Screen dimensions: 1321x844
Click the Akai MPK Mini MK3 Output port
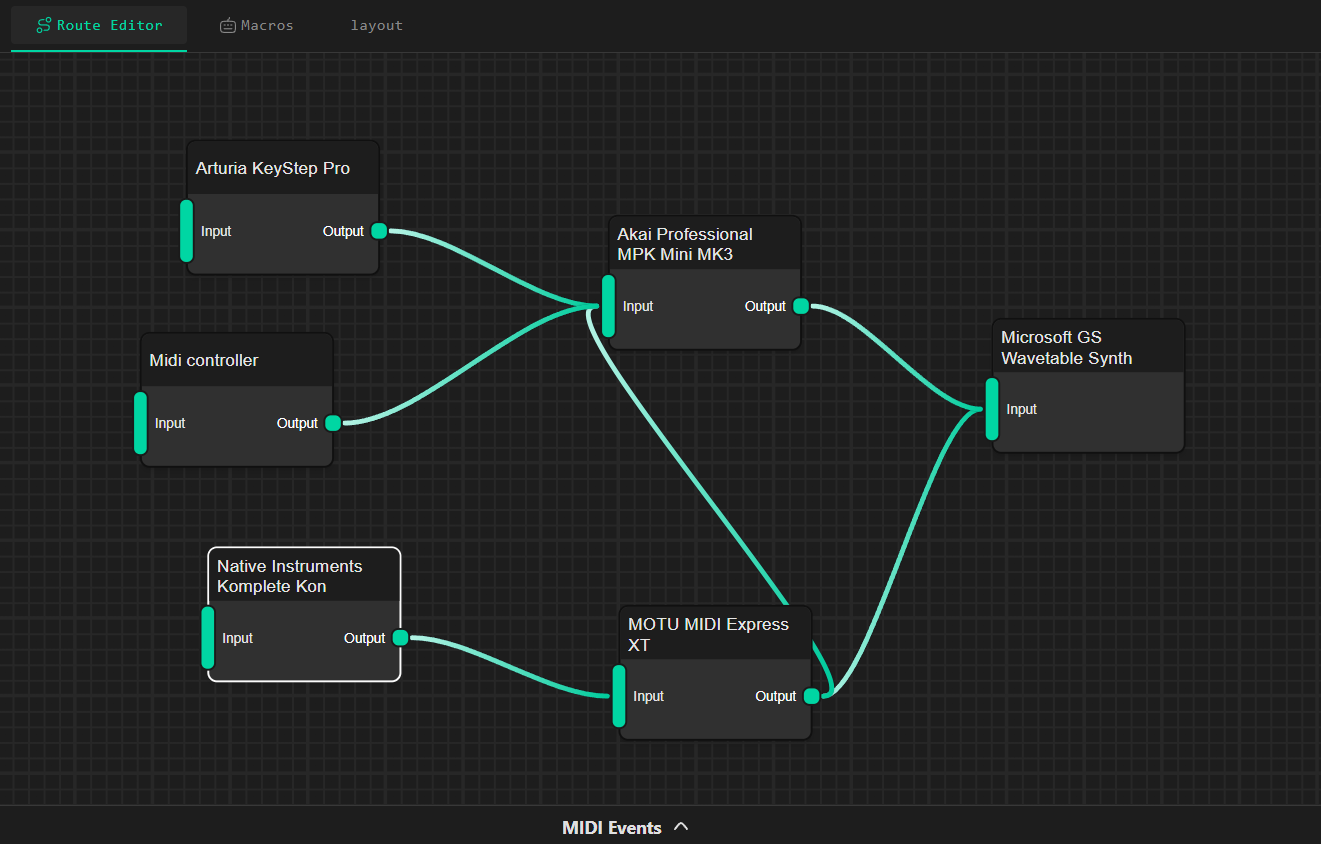pyautogui.click(x=799, y=306)
